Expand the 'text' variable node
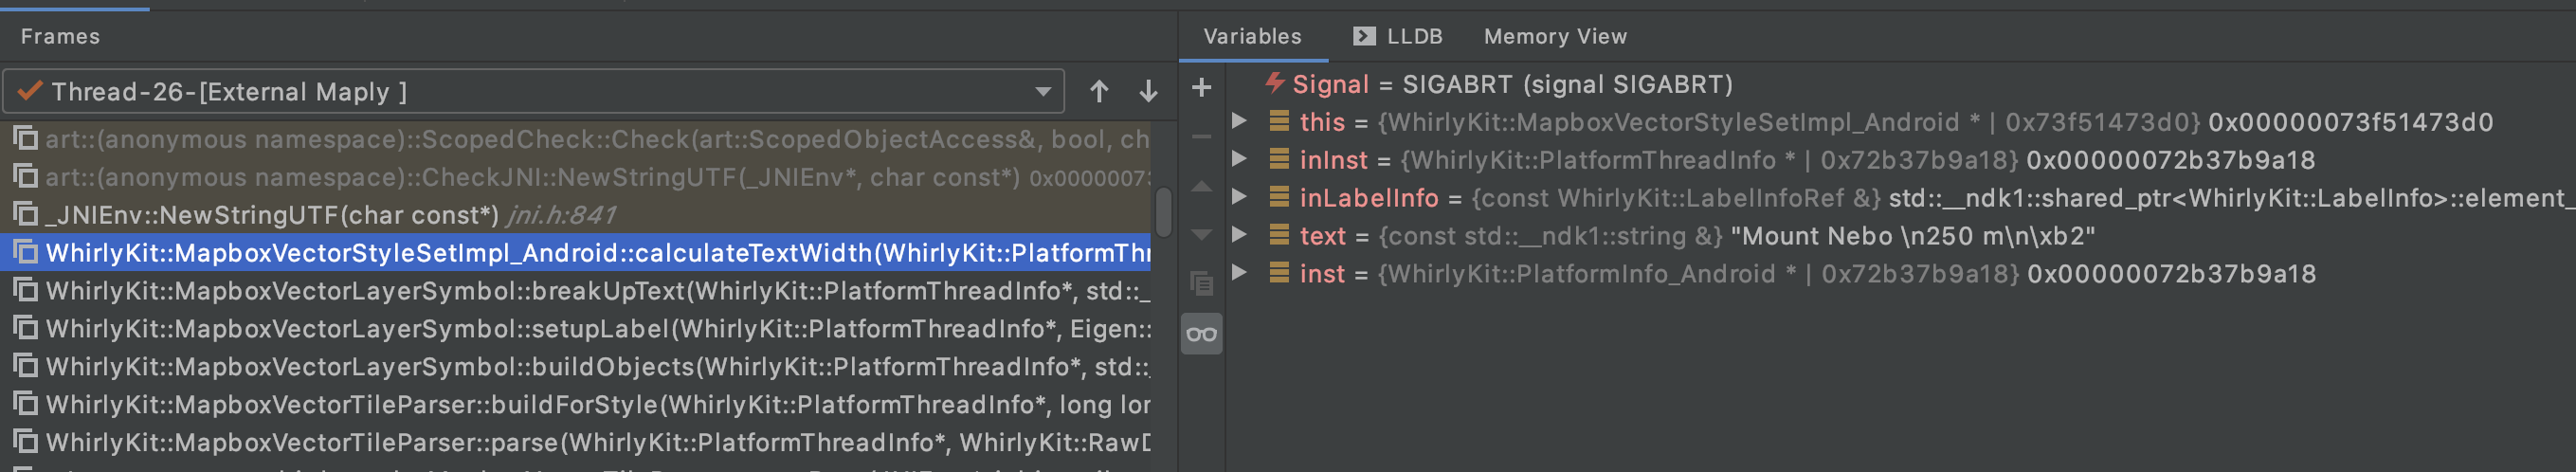 (x=1239, y=235)
